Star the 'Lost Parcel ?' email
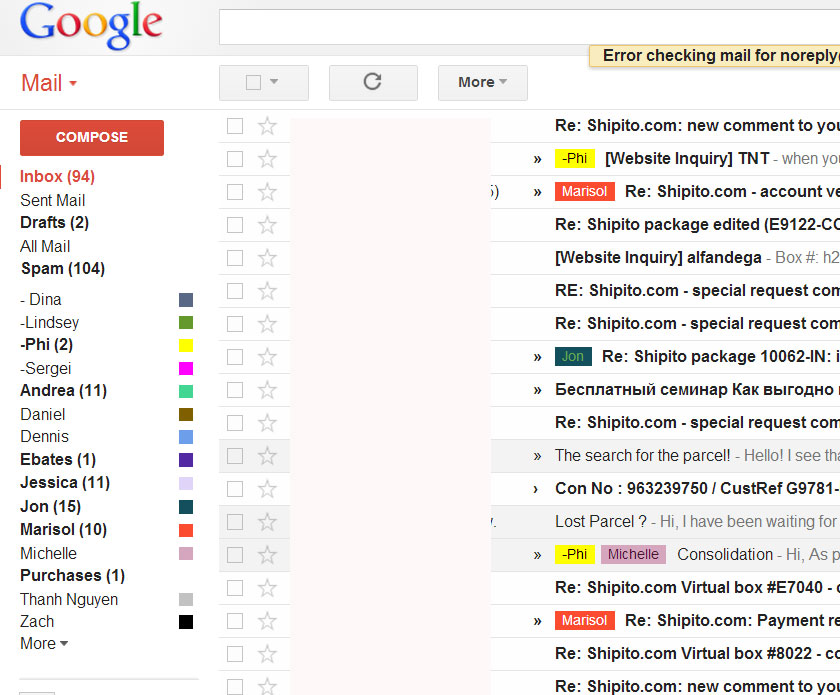The width and height of the screenshot is (840, 695). pos(267,522)
